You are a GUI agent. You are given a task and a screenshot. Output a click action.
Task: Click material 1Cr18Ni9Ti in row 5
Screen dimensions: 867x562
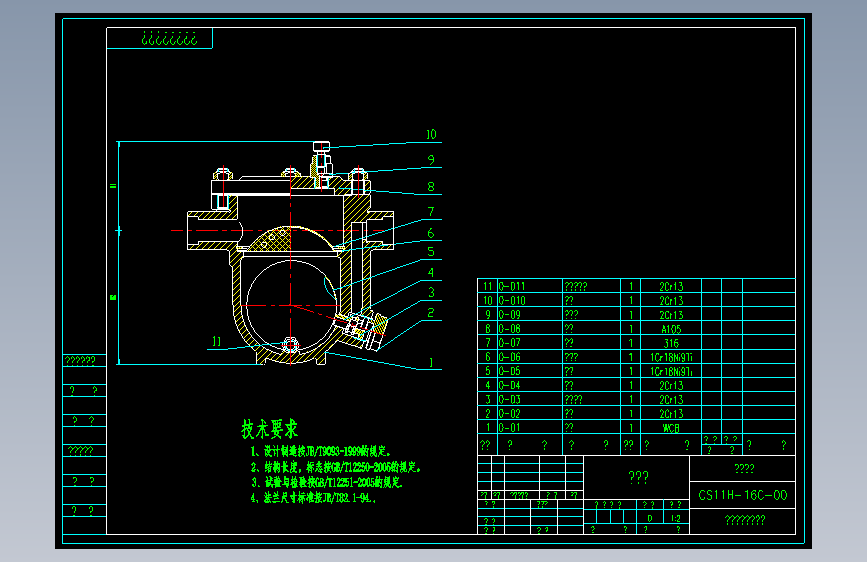point(671,371)
